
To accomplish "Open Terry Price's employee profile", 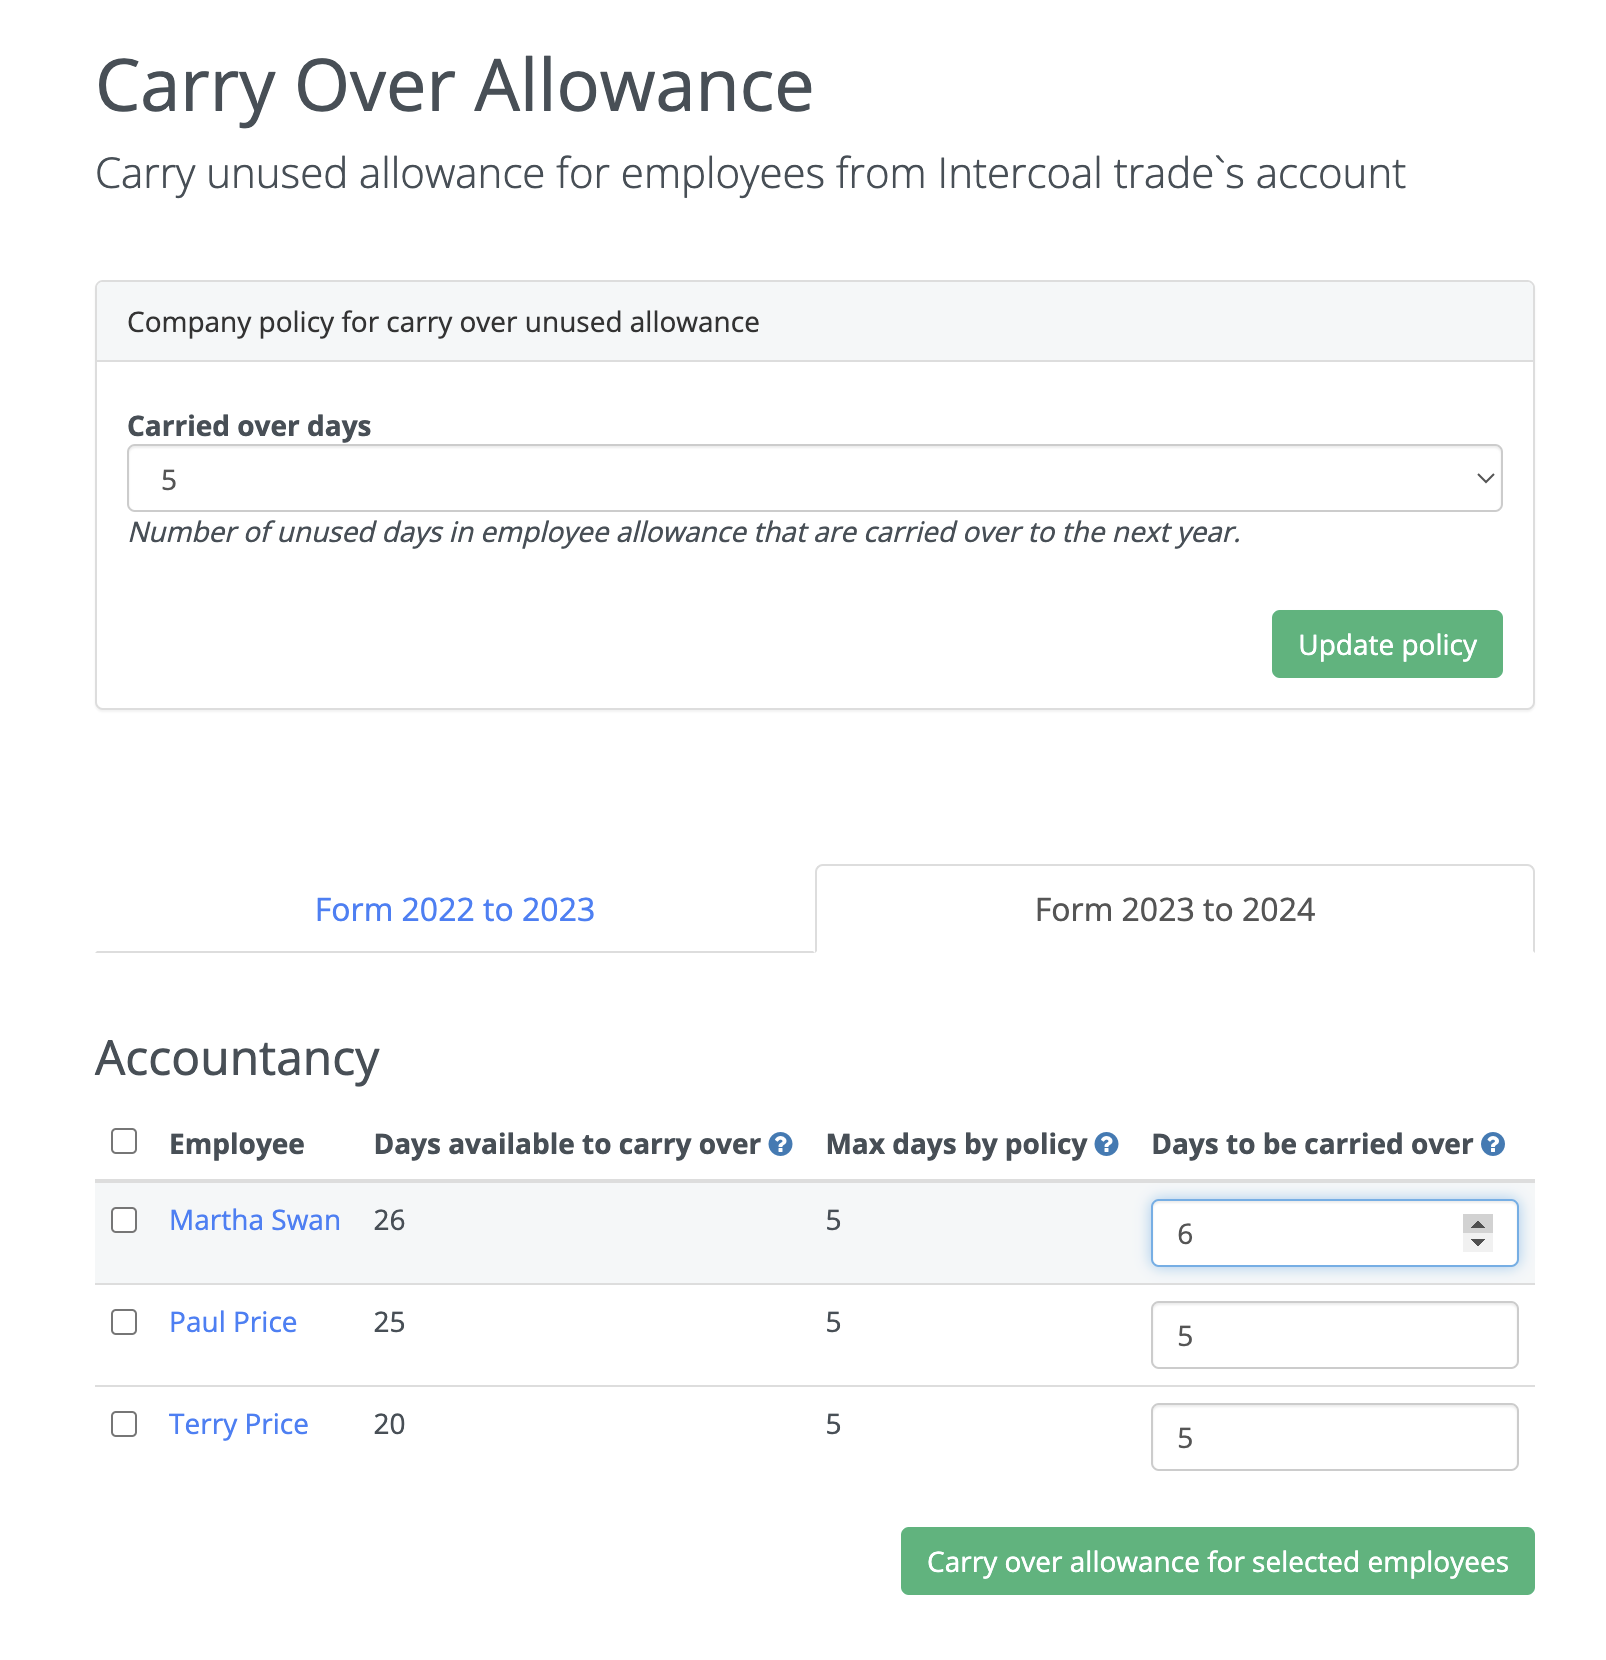I will pyautogui.click(x=239, y=1424).
